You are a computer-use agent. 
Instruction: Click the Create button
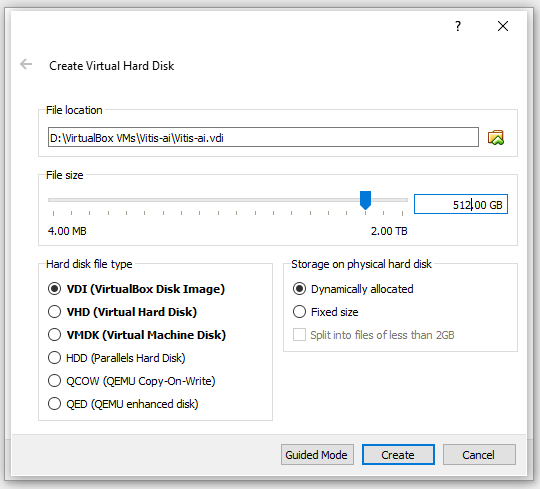click(x=398, y=455)
